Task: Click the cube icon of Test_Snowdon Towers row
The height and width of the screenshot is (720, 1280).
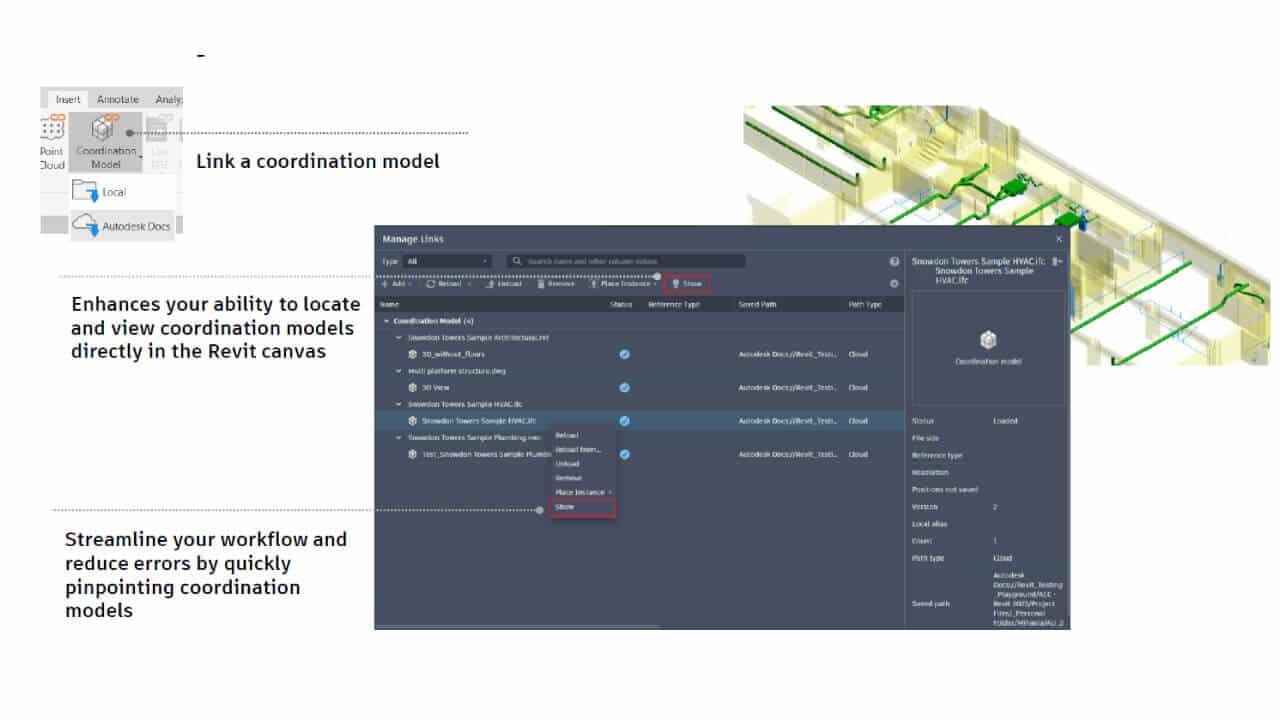Action: (412, 454)
